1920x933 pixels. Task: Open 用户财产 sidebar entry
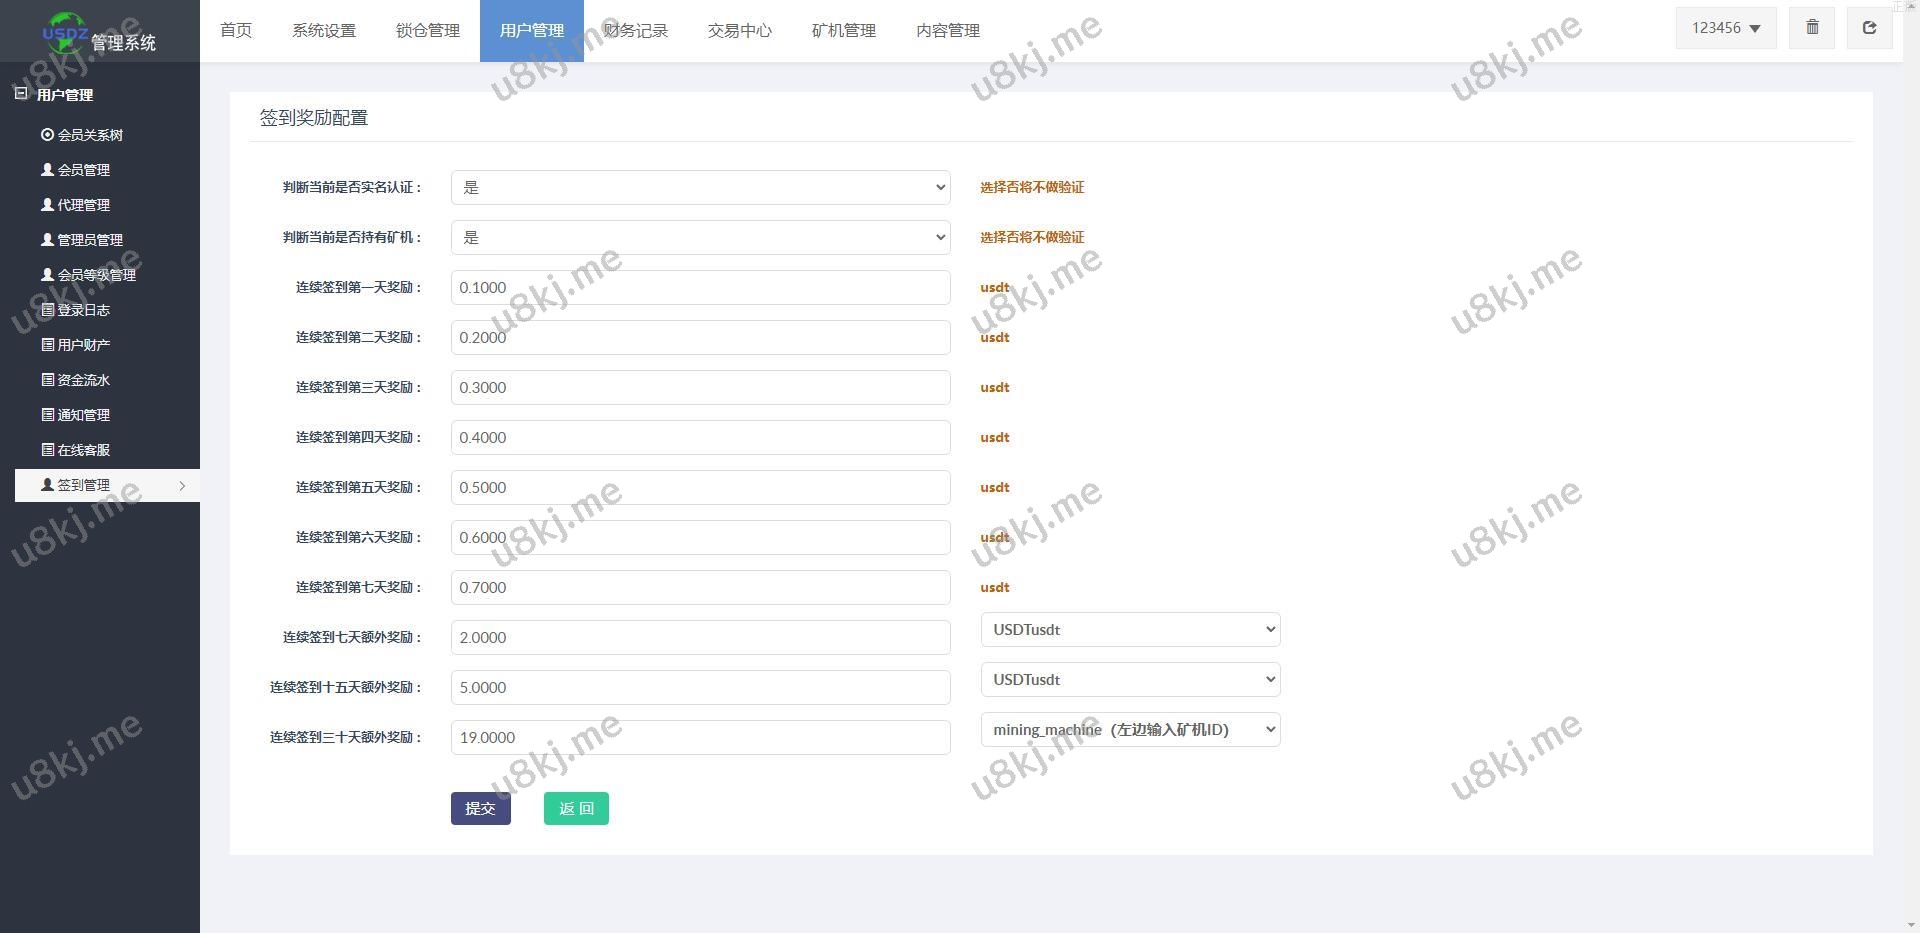(x=83, y=345)
